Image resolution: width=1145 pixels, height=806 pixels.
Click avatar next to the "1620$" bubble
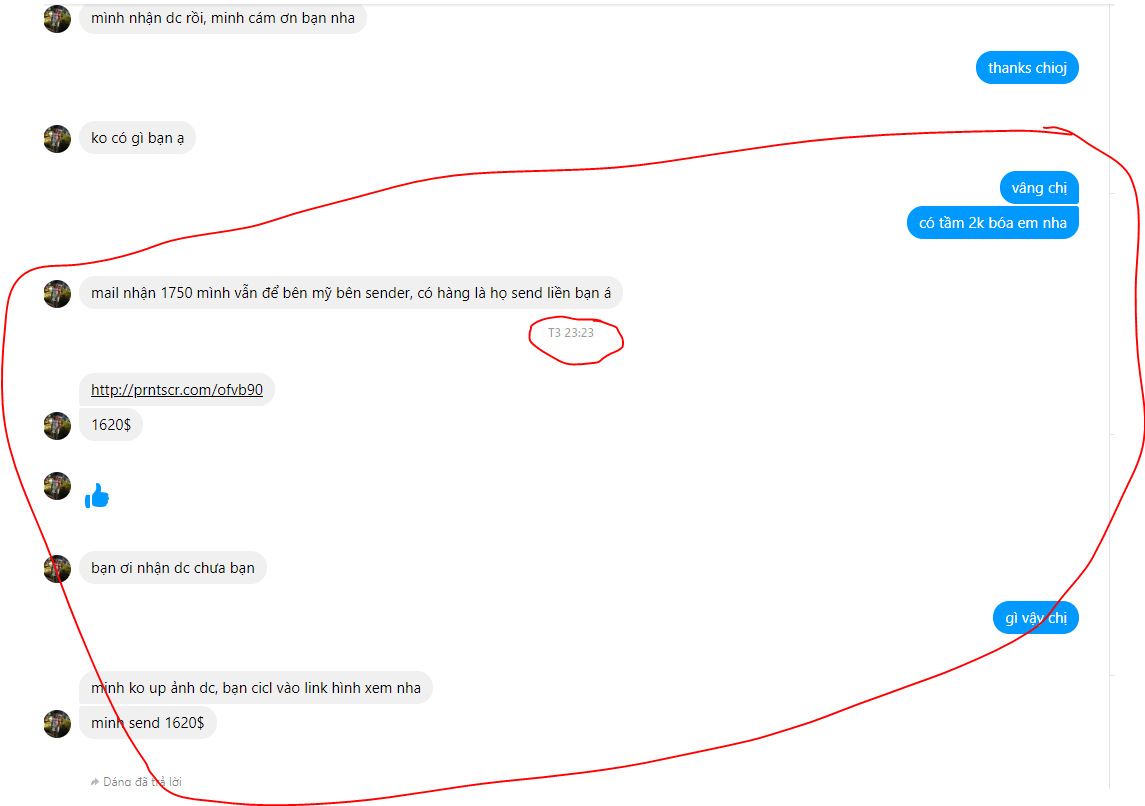click(x=57, y=426)
